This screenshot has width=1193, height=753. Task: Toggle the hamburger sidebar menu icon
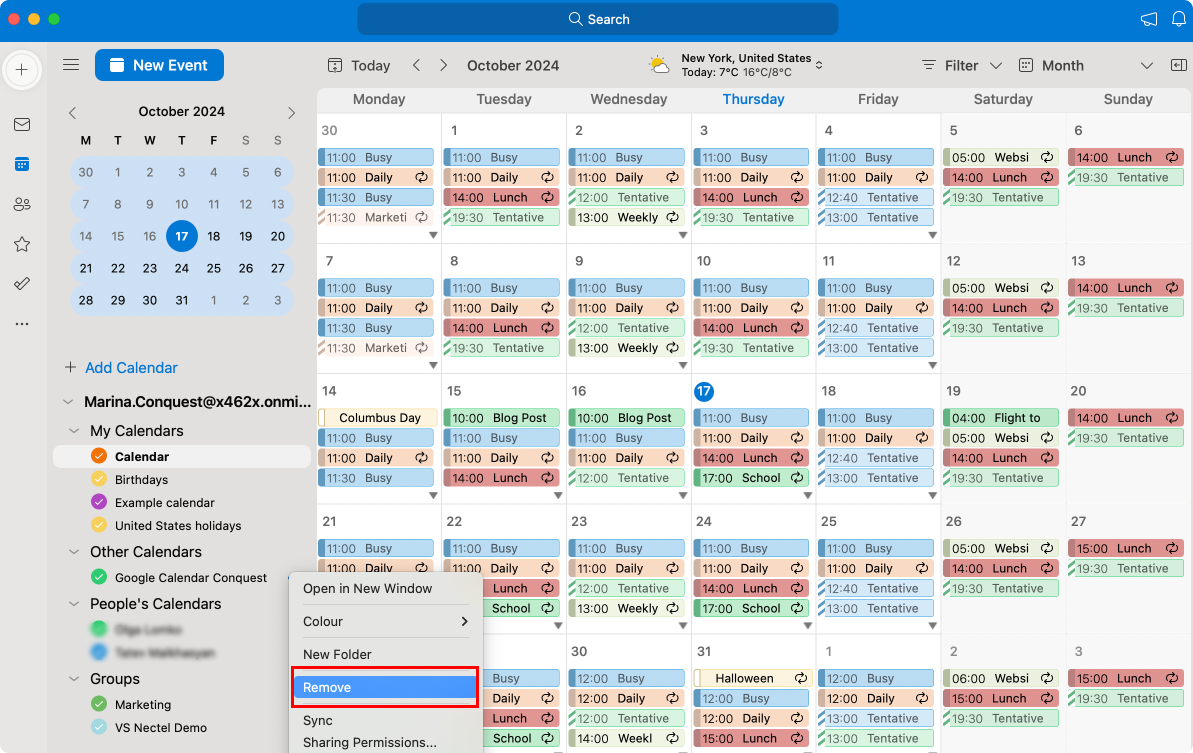tap(71, 65)
